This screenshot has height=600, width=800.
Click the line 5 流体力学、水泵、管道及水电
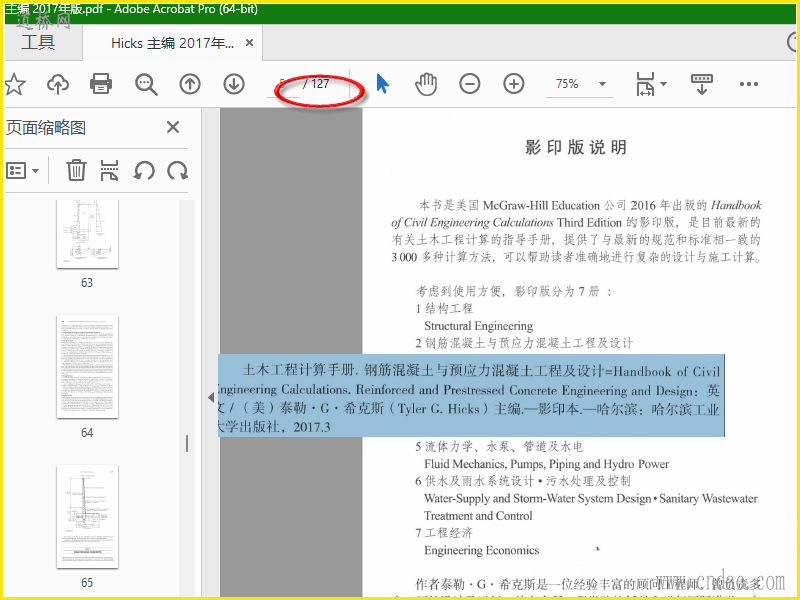(498, 446)
